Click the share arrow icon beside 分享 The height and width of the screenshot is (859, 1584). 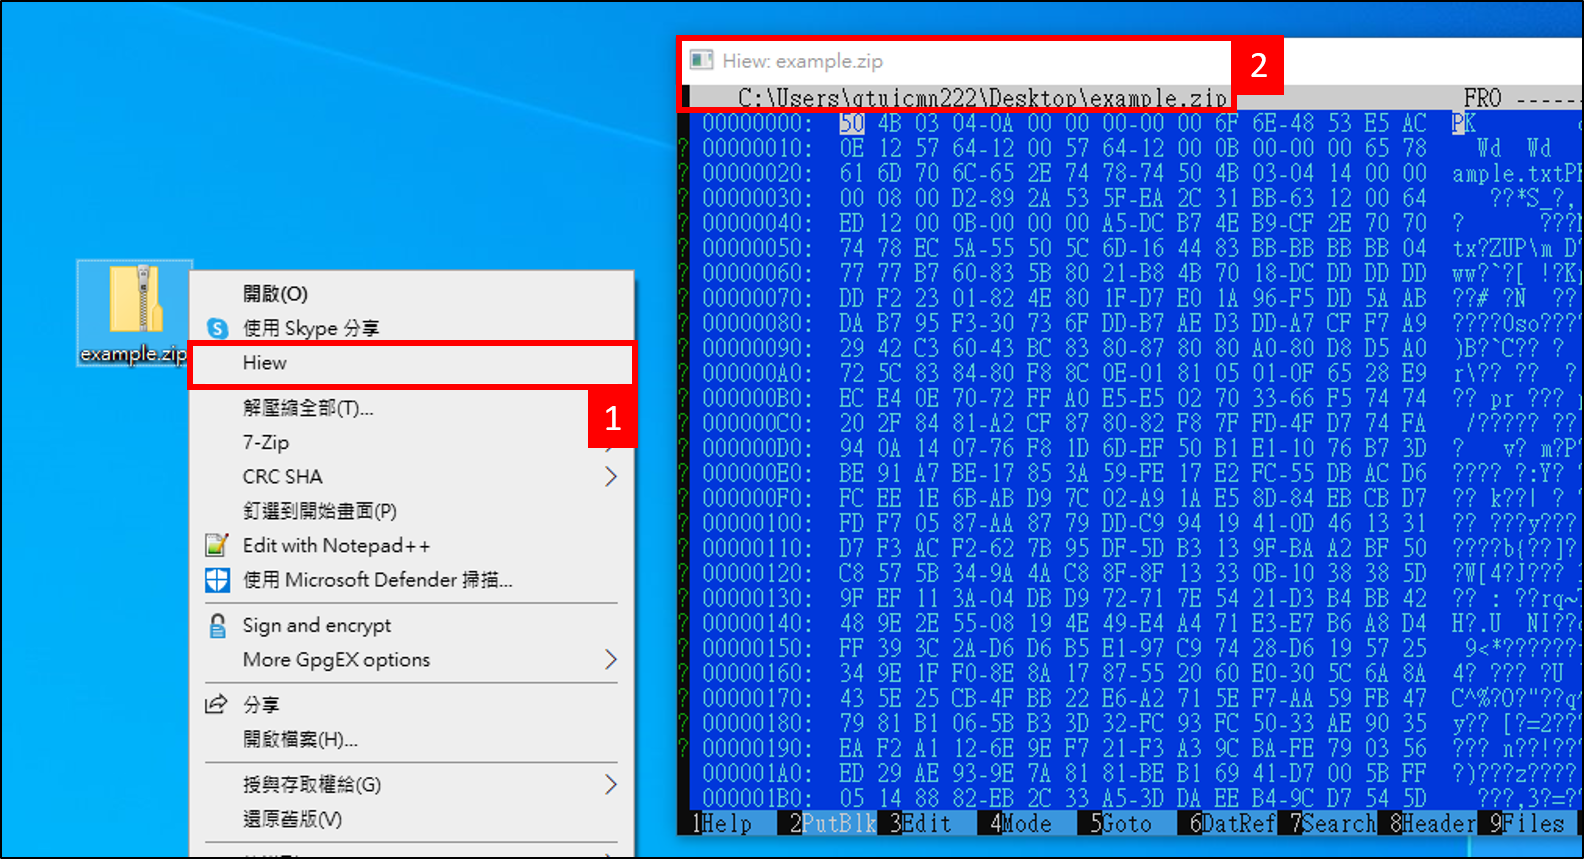[216, 704]
